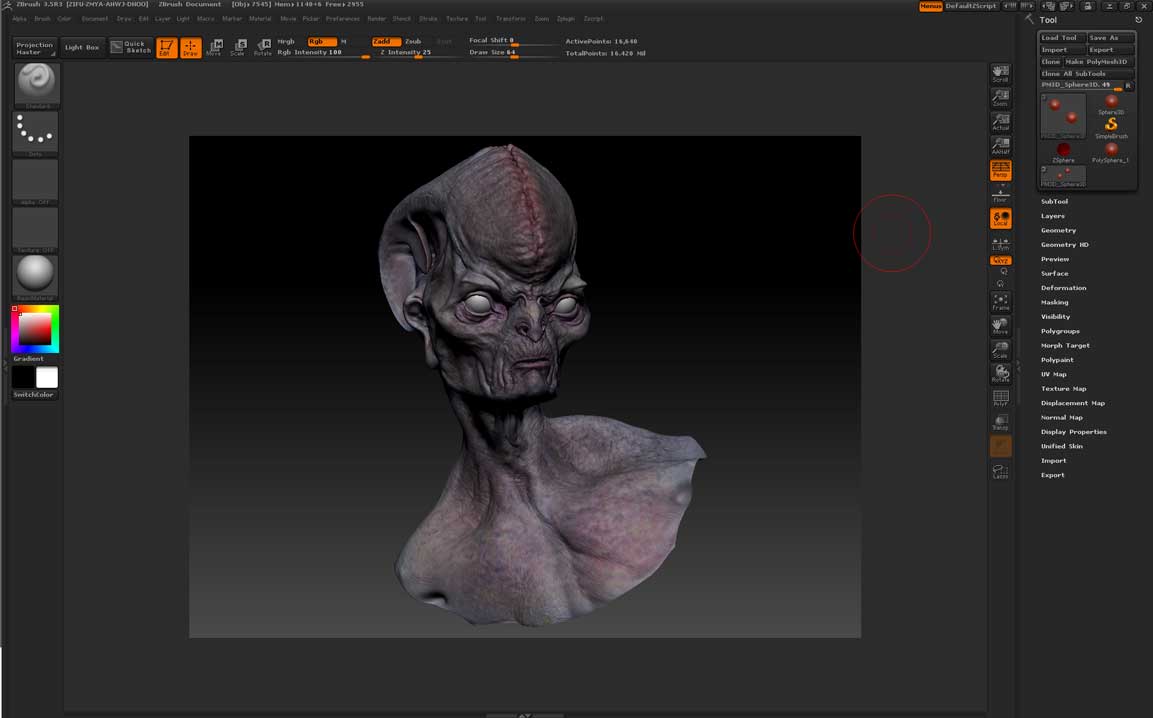The width and height of the screenshot is (1153, 718).
Task: Click the Rotate icon in right shelf
Action: click(1001, 374)
